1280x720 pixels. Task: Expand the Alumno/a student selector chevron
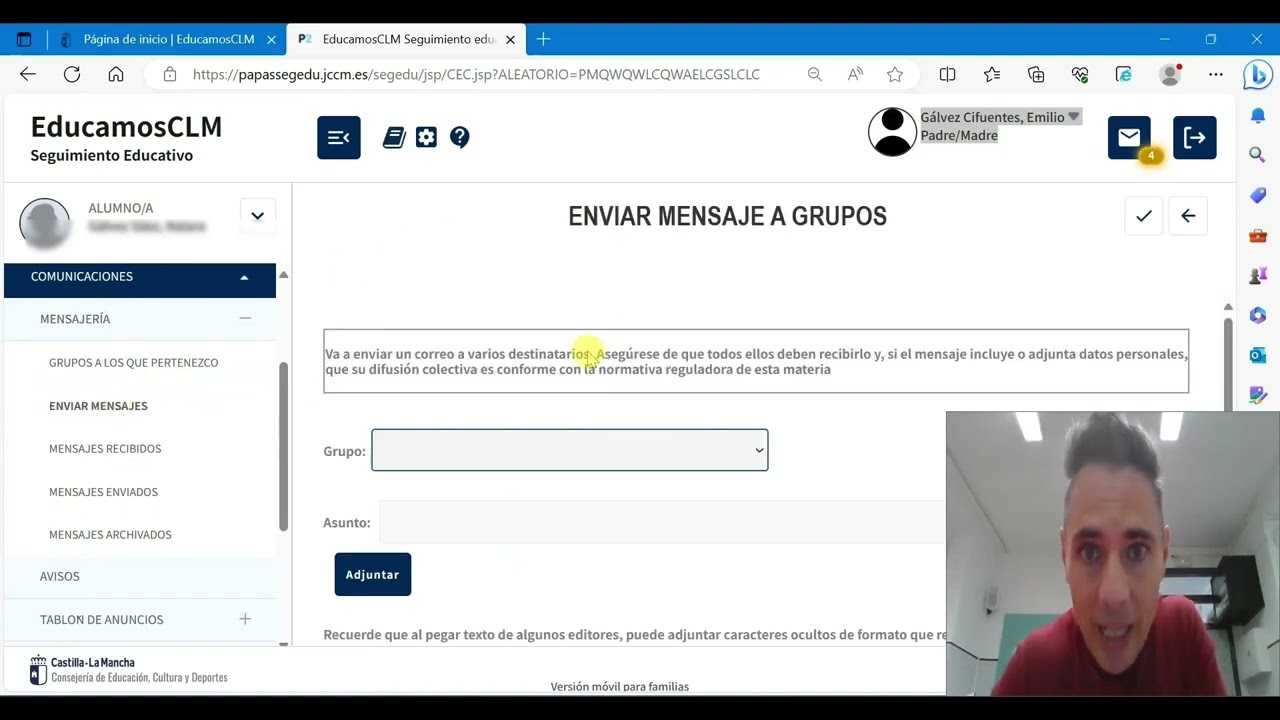pos(257,216)
